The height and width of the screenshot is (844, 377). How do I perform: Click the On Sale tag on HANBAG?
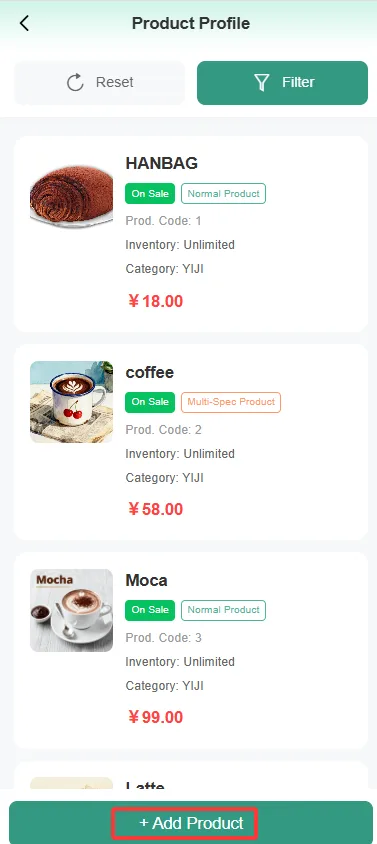(x=150, y=194)
